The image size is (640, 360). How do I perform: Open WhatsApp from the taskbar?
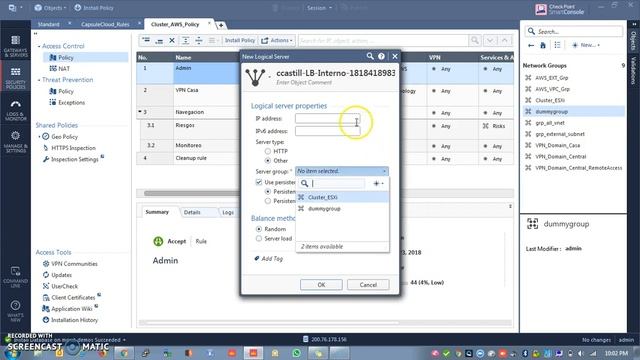[297, 353]
